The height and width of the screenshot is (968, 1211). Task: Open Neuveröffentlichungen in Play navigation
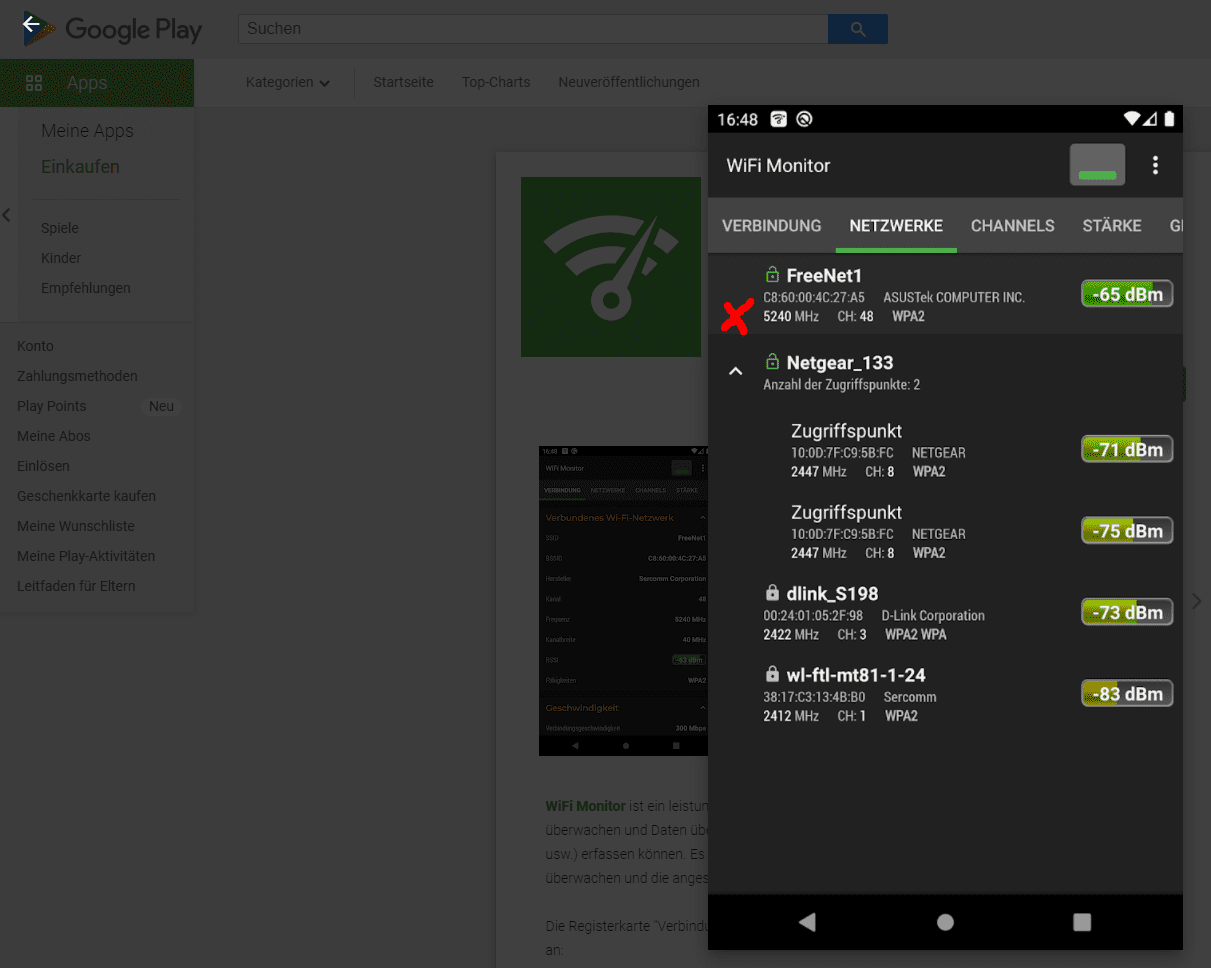pos(629,82)
